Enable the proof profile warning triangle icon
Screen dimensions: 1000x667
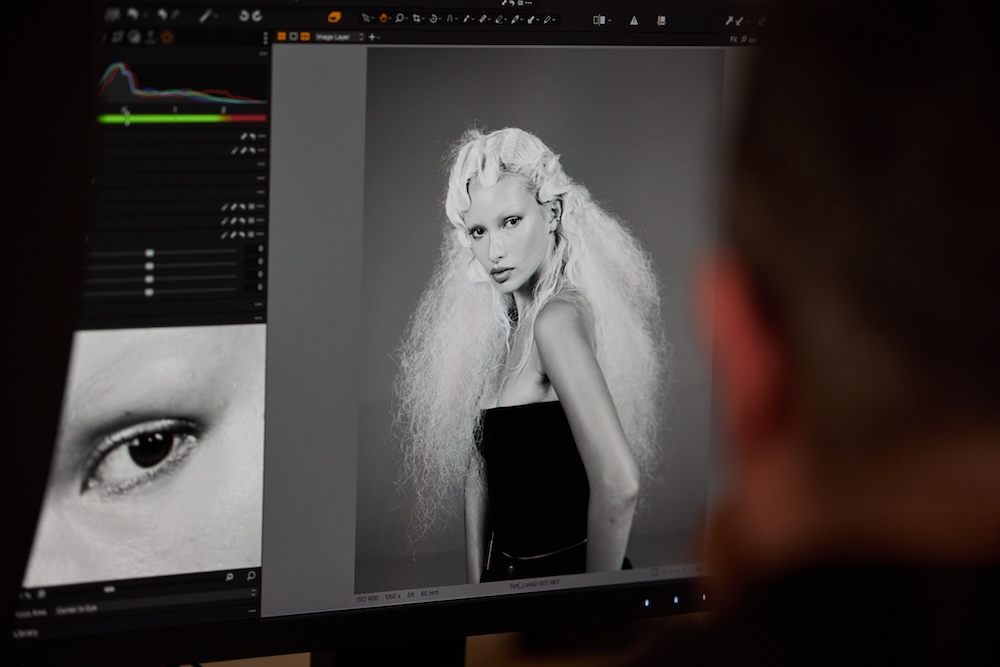click(x=634, y=18)
